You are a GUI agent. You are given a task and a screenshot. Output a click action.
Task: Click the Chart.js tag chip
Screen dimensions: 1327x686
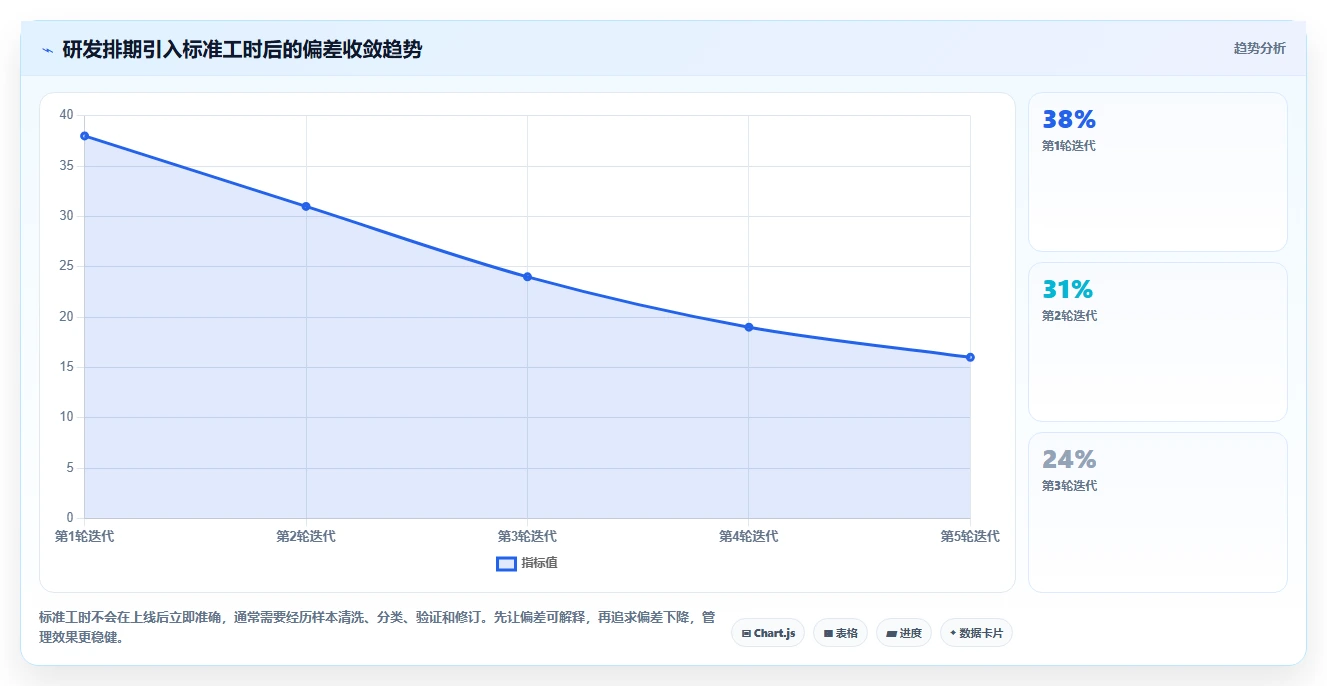[x=768, y=633]
